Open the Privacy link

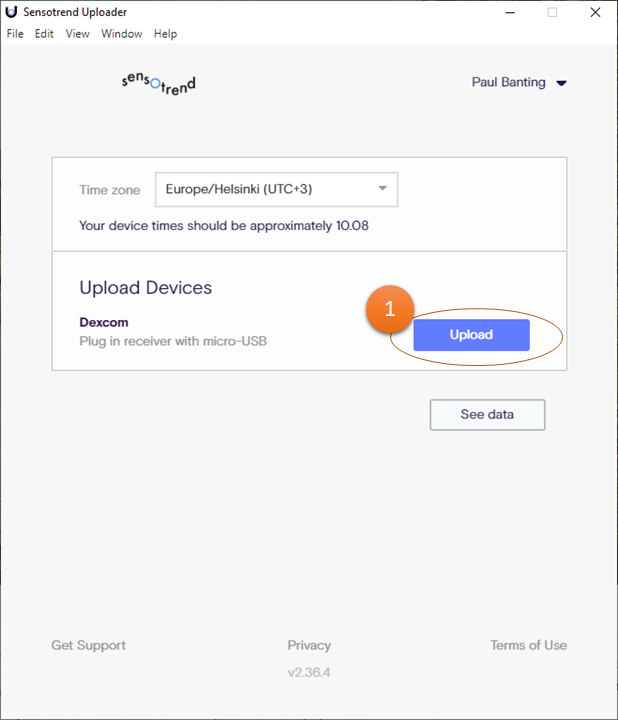click(x=309, y=645)
